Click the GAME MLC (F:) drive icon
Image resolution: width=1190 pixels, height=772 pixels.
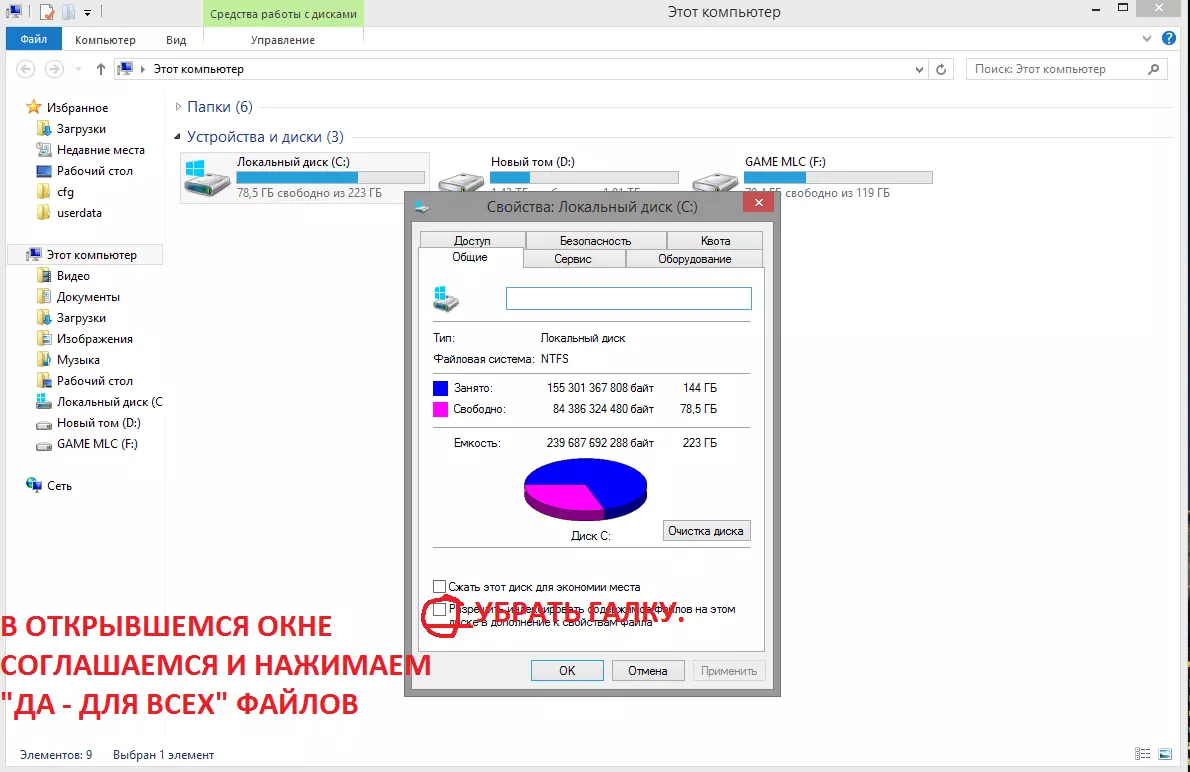(x=715, y=181)
